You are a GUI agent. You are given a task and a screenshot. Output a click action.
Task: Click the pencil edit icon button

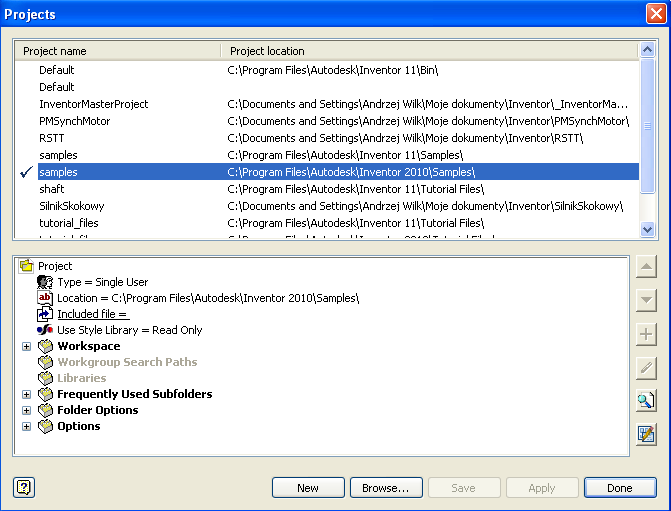(646, 368)
